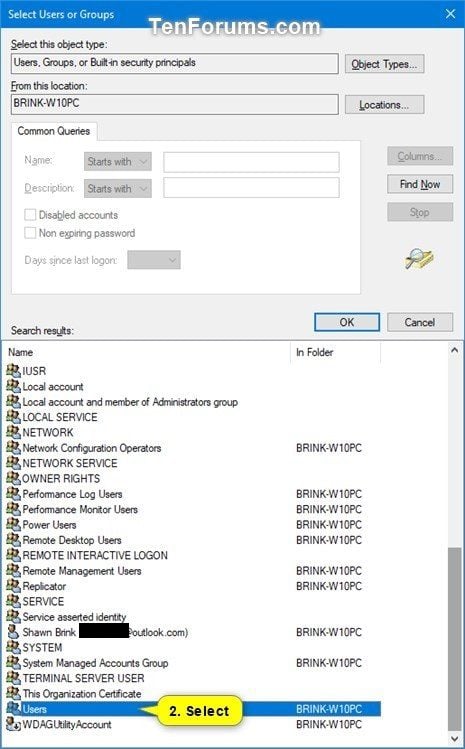Open Days since last logon dropdown
465x749 pixels.
pyautogui.click(x=154, y=260)
